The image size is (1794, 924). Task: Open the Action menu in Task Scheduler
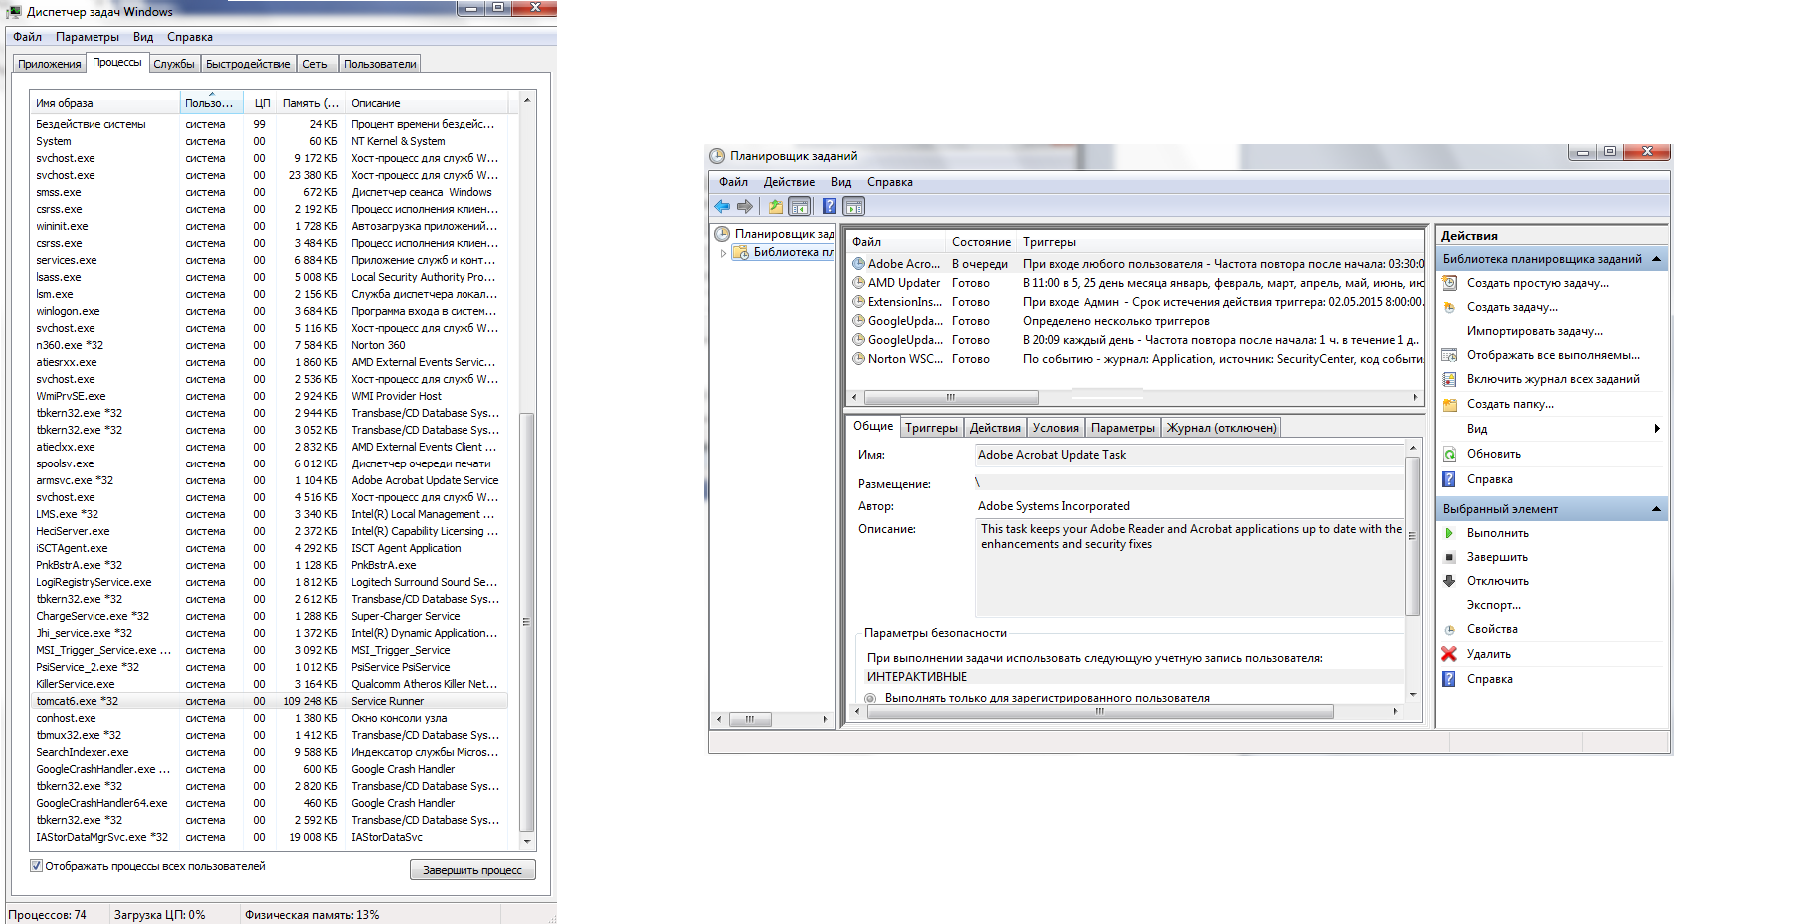pos(789,182)
